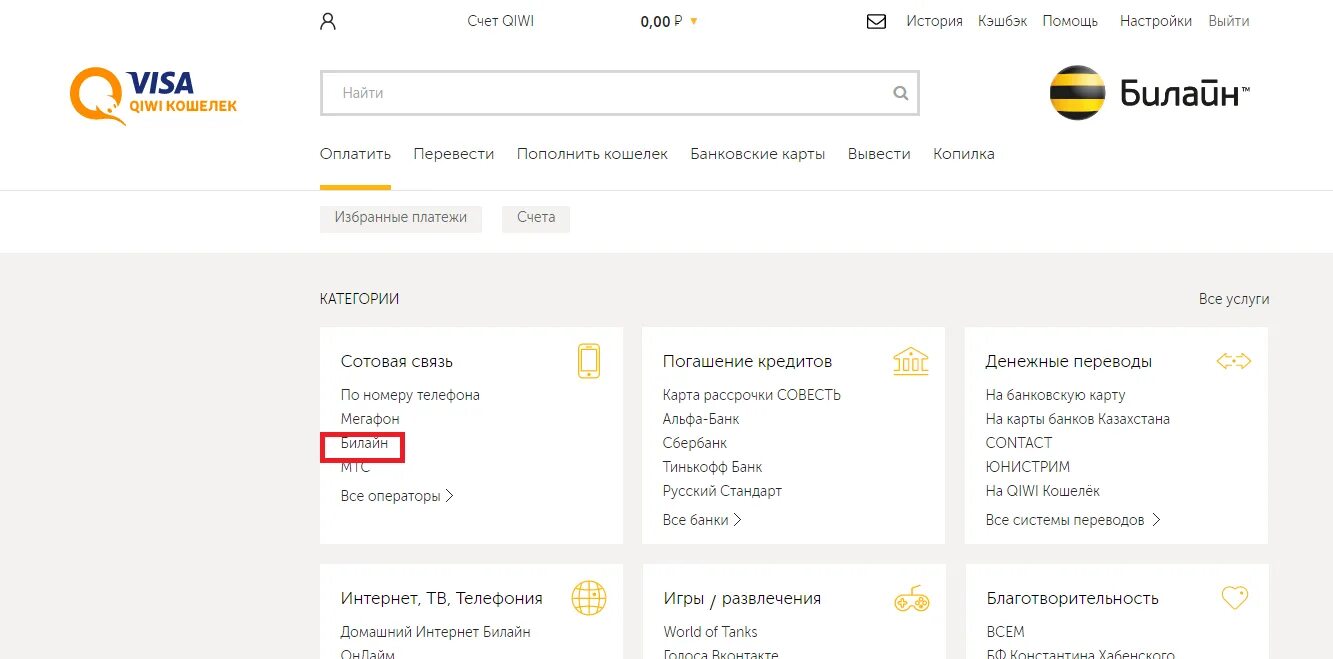Screen dimensions: 1333x659
Task: Click the search magnifier icon
Action: point(901,93)
